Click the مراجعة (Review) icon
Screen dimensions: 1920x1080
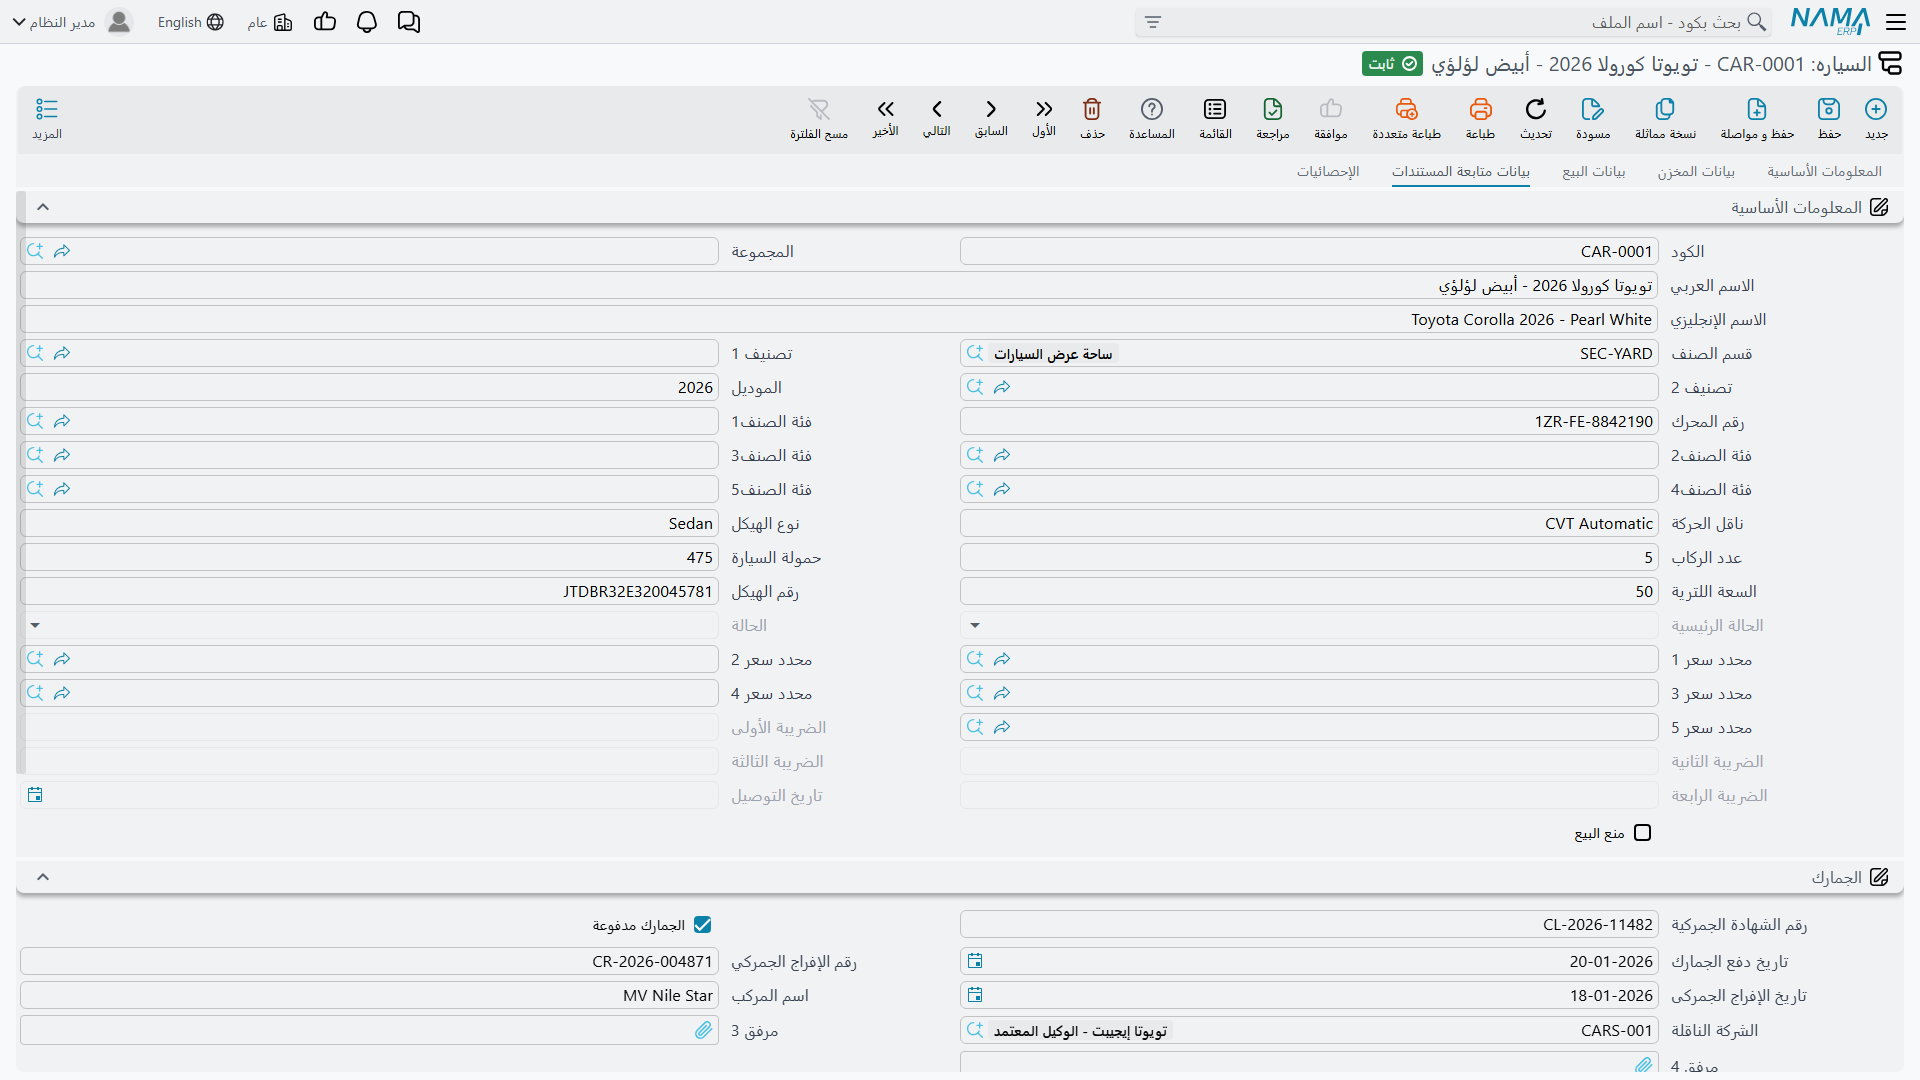click(x=1273, y=109)
